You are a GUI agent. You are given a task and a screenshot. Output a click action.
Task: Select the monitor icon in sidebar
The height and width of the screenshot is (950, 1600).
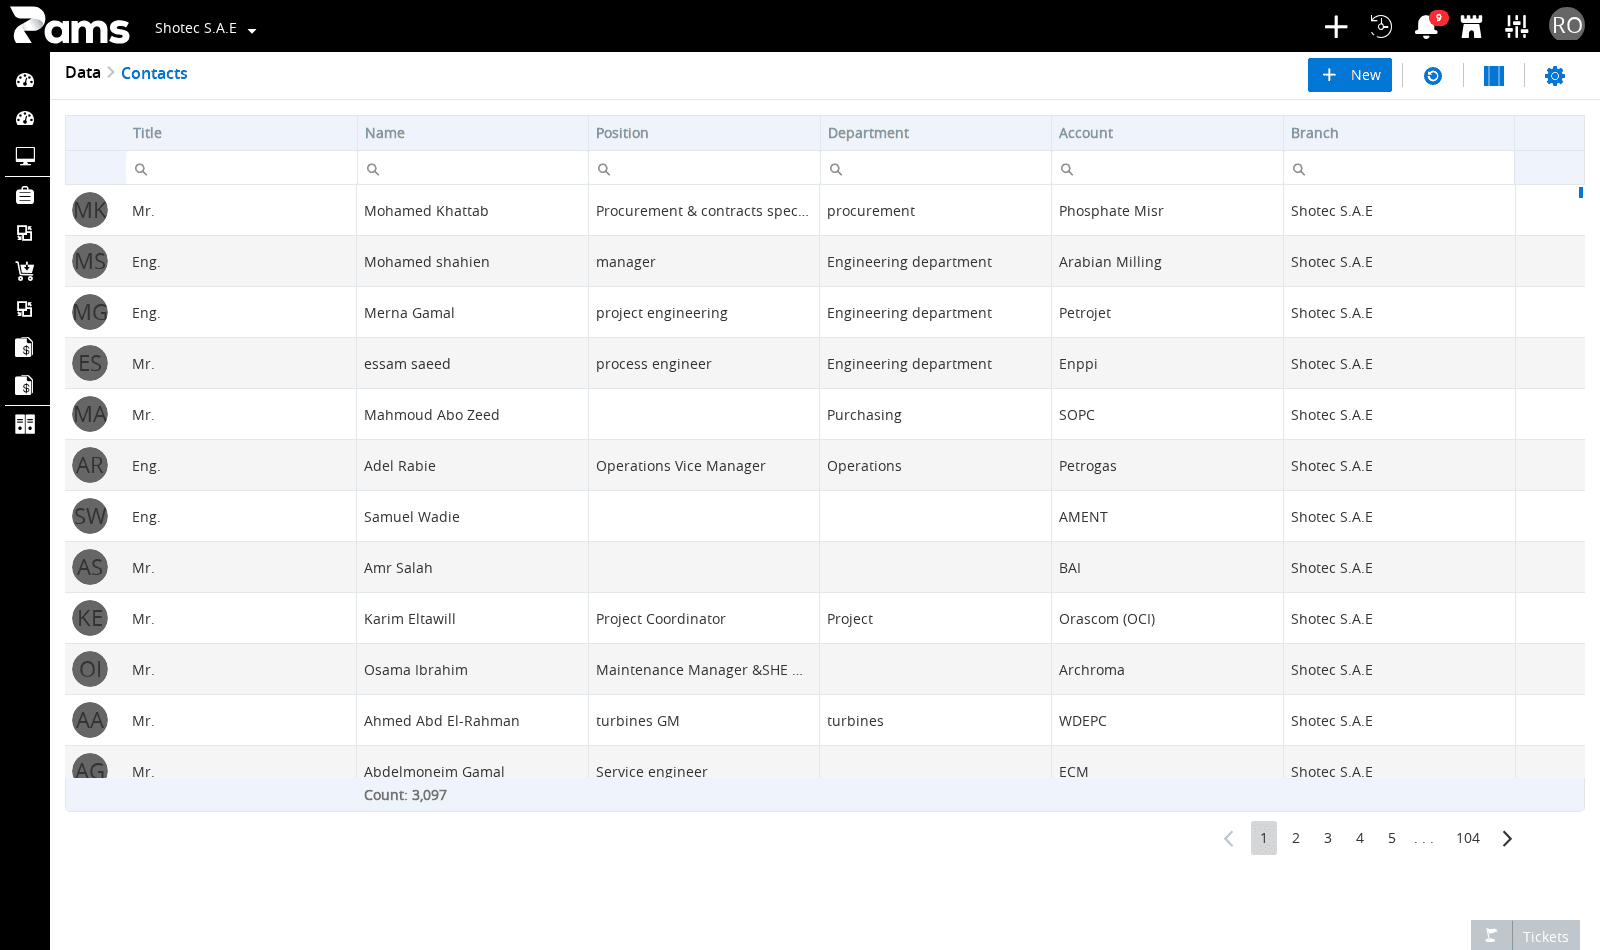tap(25, 156)
